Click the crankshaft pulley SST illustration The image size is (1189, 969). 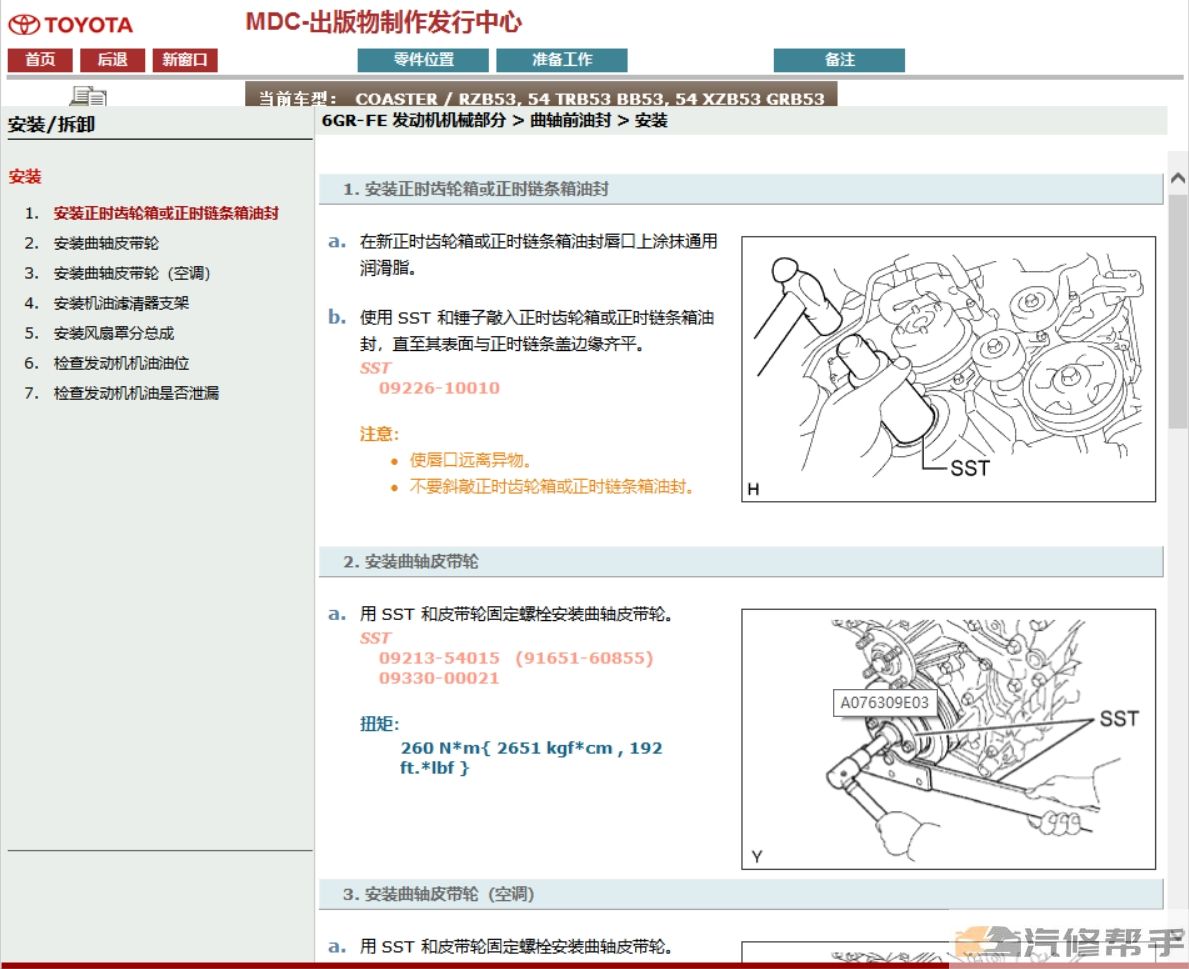coord(949,739)
